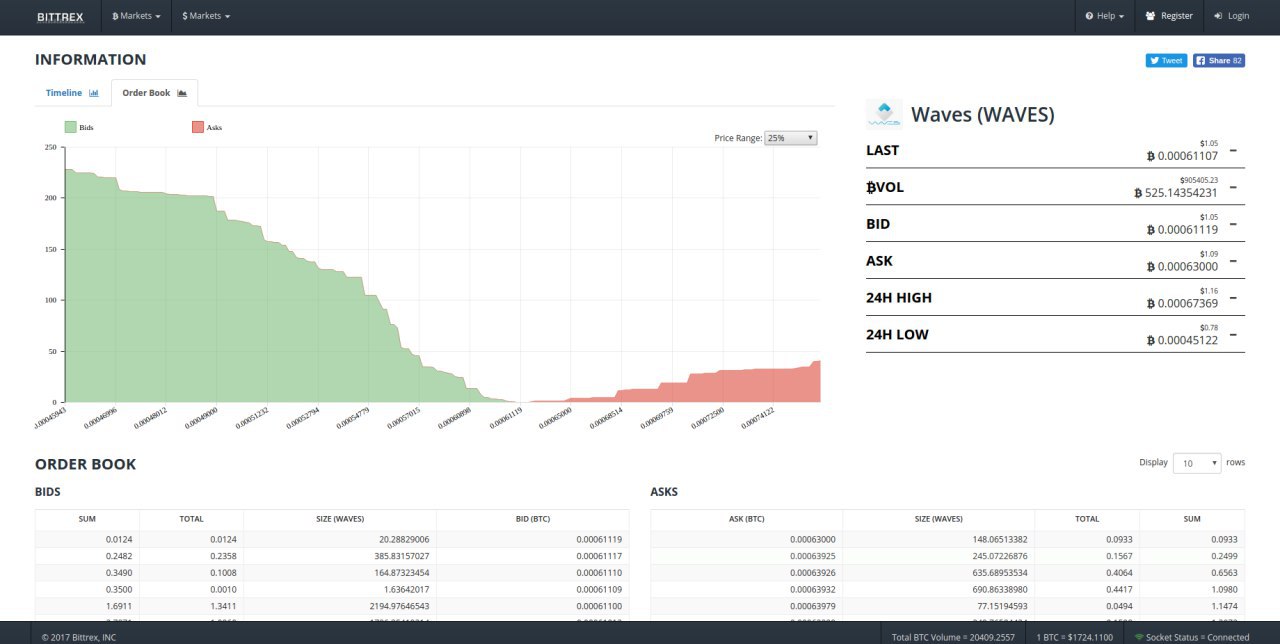Image resolution: width=1280 pixels, height=644 pixels.
Task: Click the Bids TOTAL column header
Action: (x=191, y=519)
